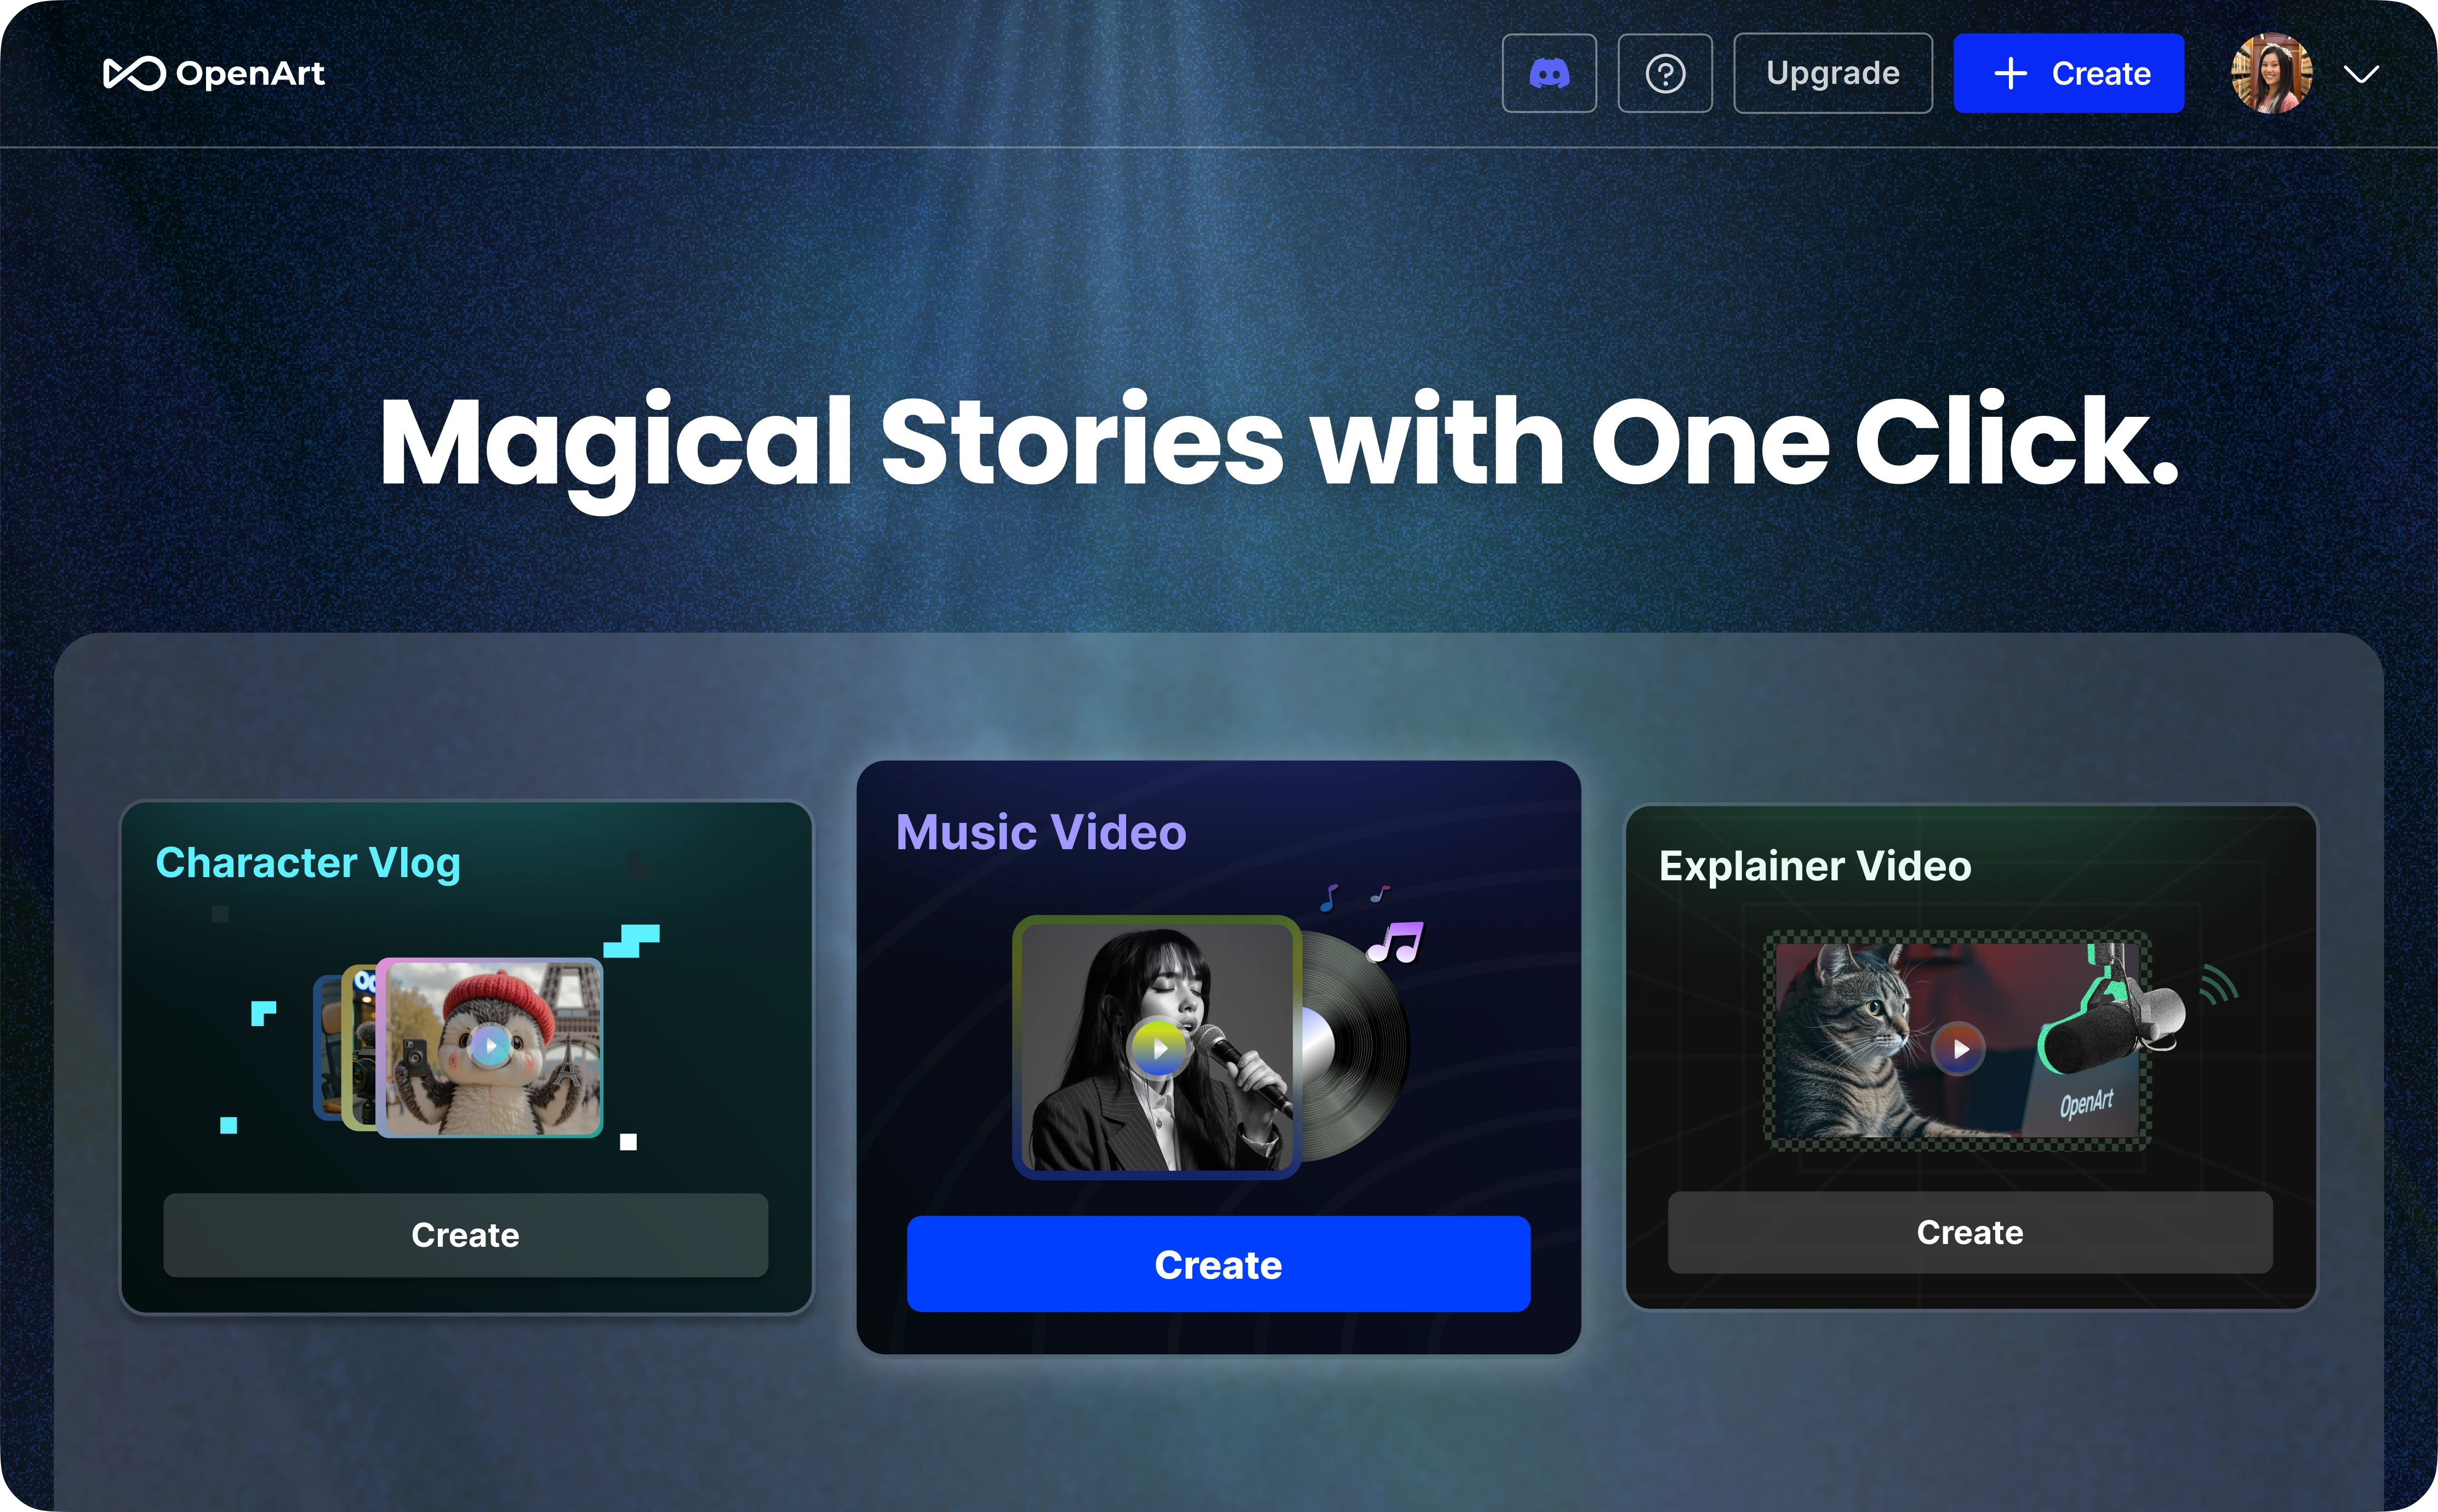Create a Music Video

[1218, 1264]
